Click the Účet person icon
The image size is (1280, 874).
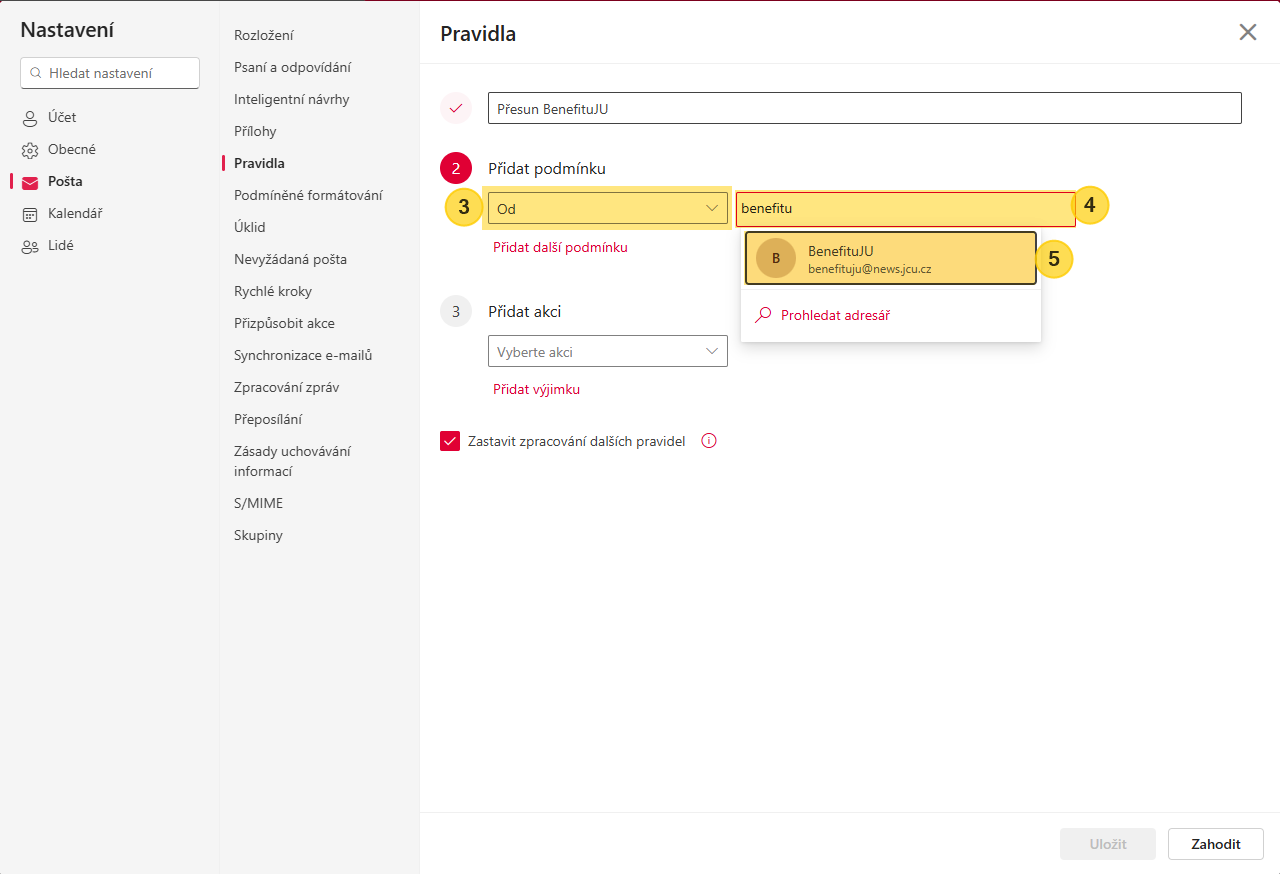point(30,118)
